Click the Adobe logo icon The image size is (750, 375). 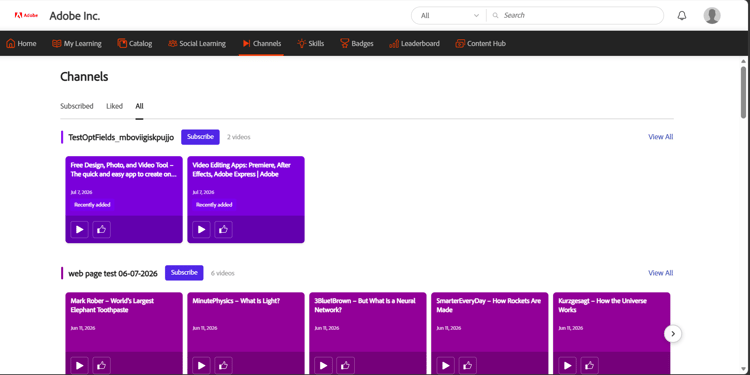(26, 15)
